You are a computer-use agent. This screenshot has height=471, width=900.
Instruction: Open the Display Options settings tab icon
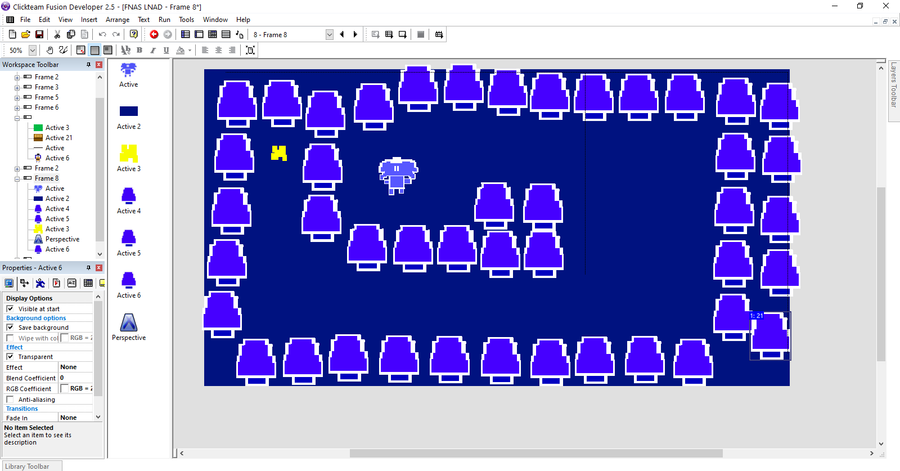pyautogui.click(x=9, y=283)
